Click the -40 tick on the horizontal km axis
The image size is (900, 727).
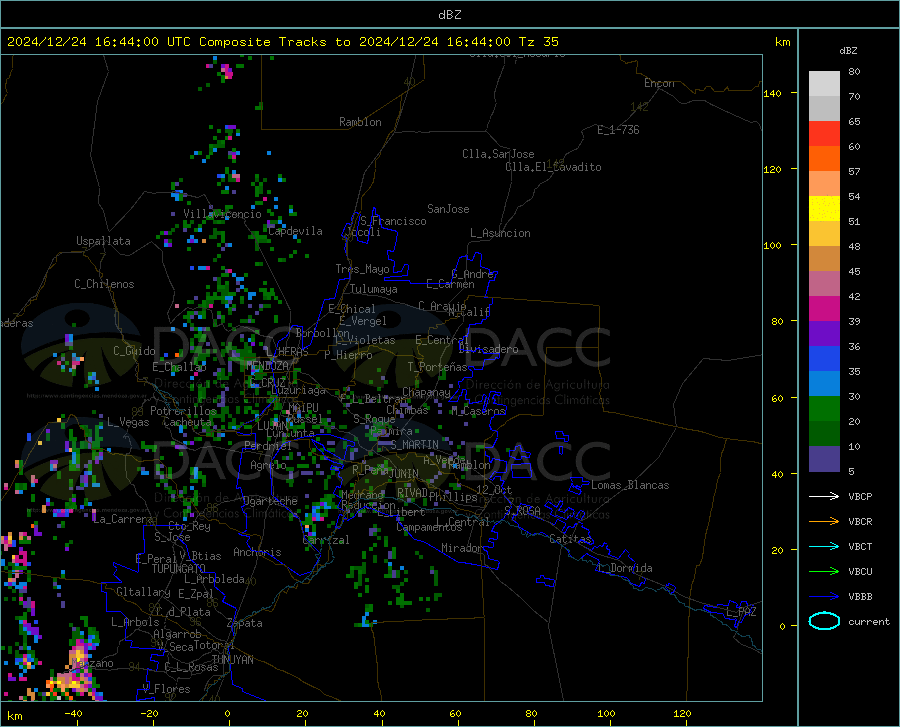[x=73, y=713]
